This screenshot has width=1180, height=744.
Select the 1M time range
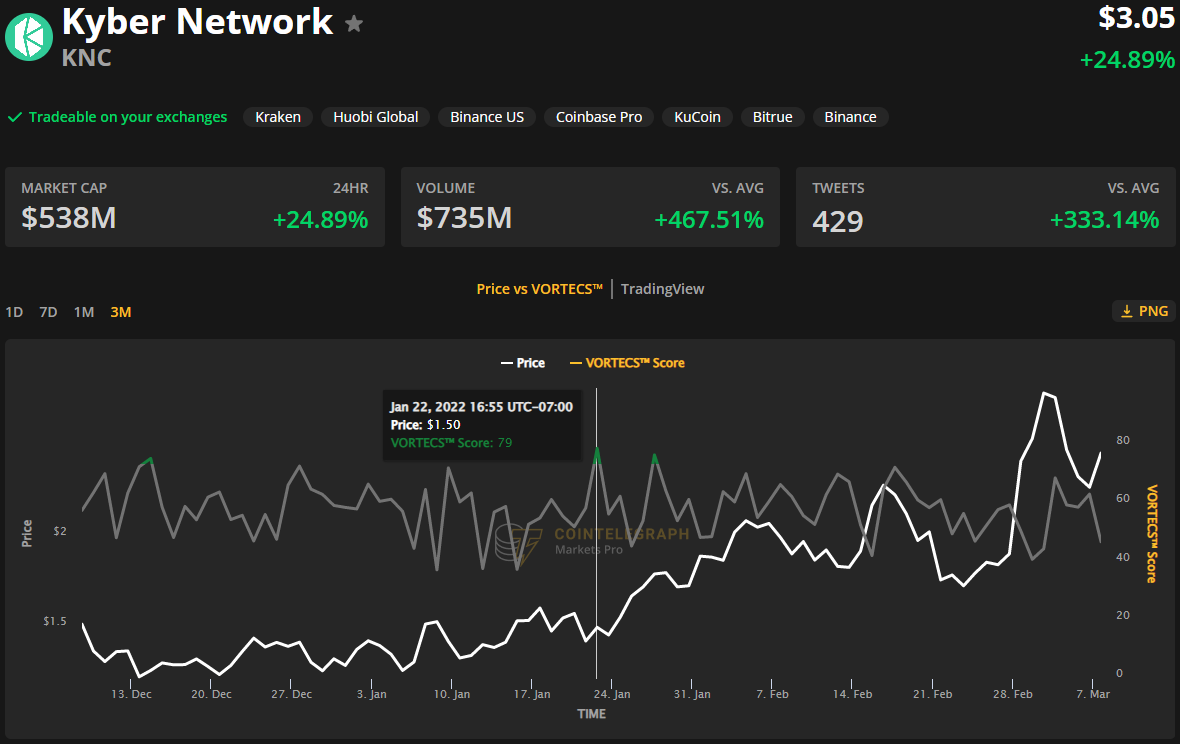(x=84, y=312)
